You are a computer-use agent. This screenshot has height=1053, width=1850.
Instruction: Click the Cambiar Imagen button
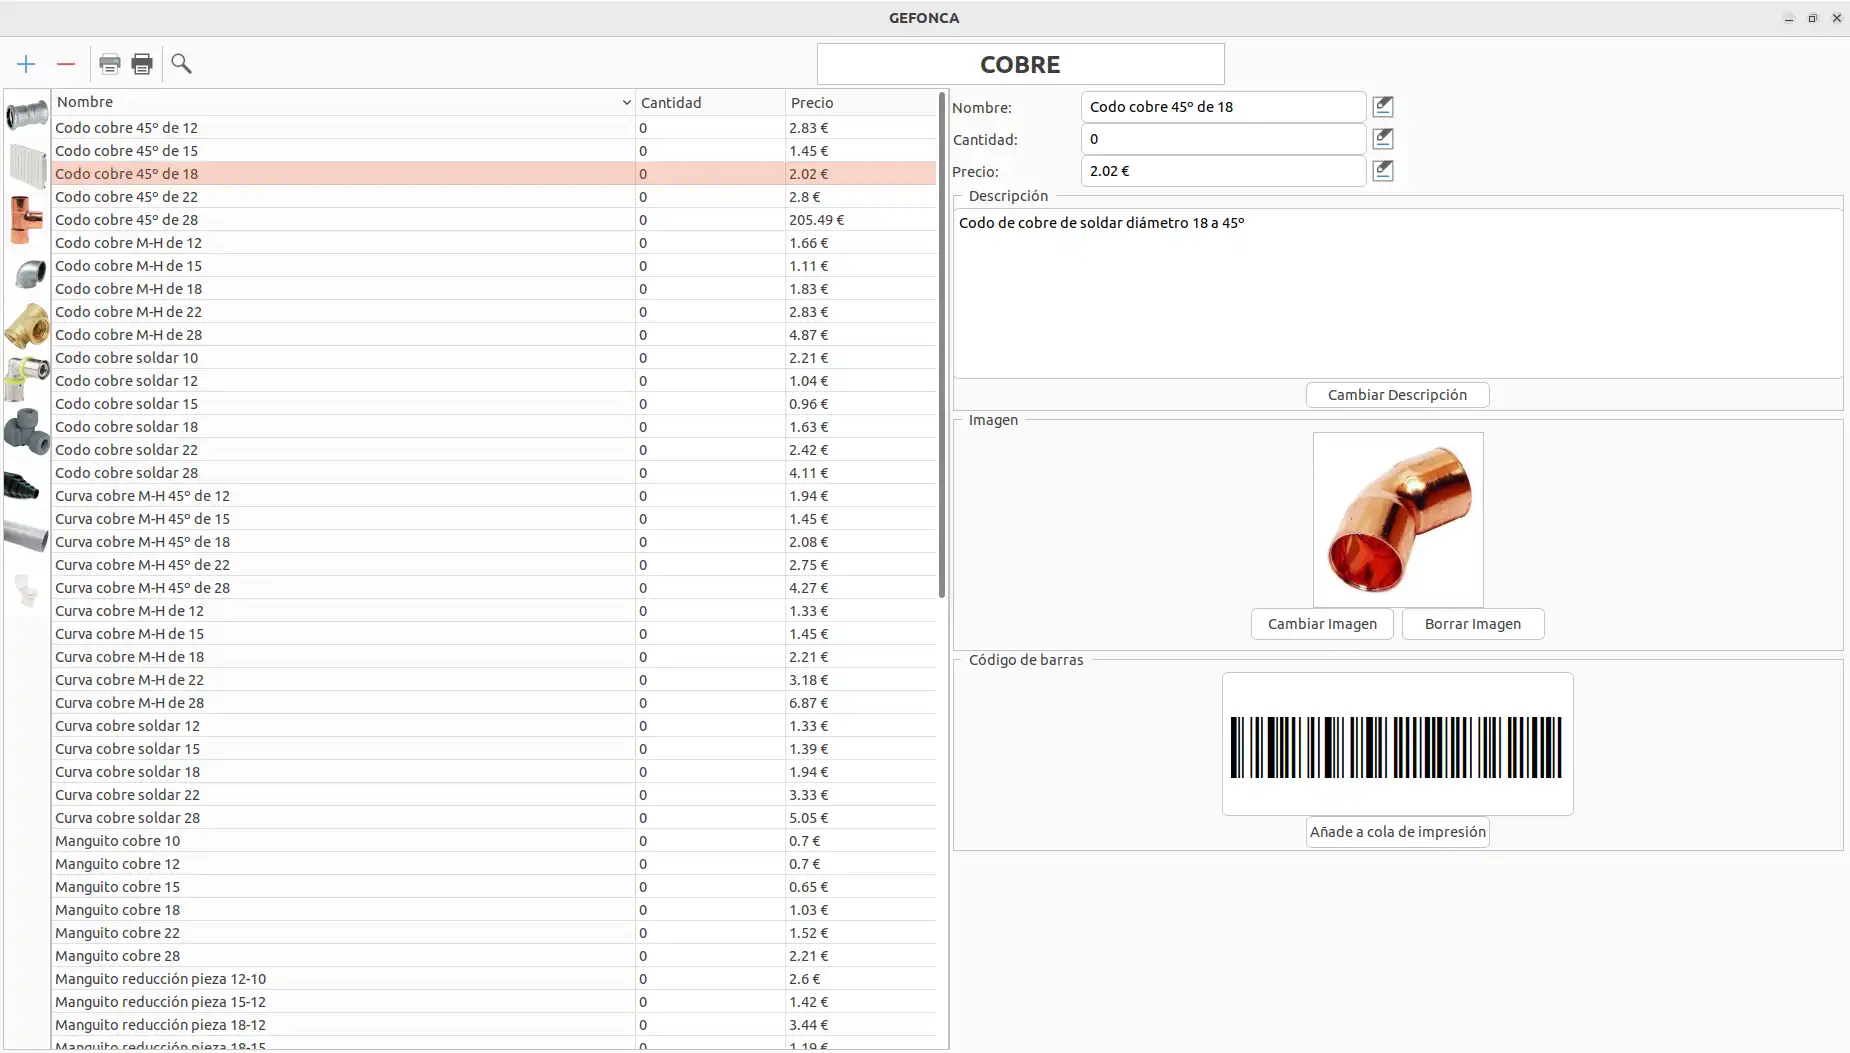click(1322, 624)
